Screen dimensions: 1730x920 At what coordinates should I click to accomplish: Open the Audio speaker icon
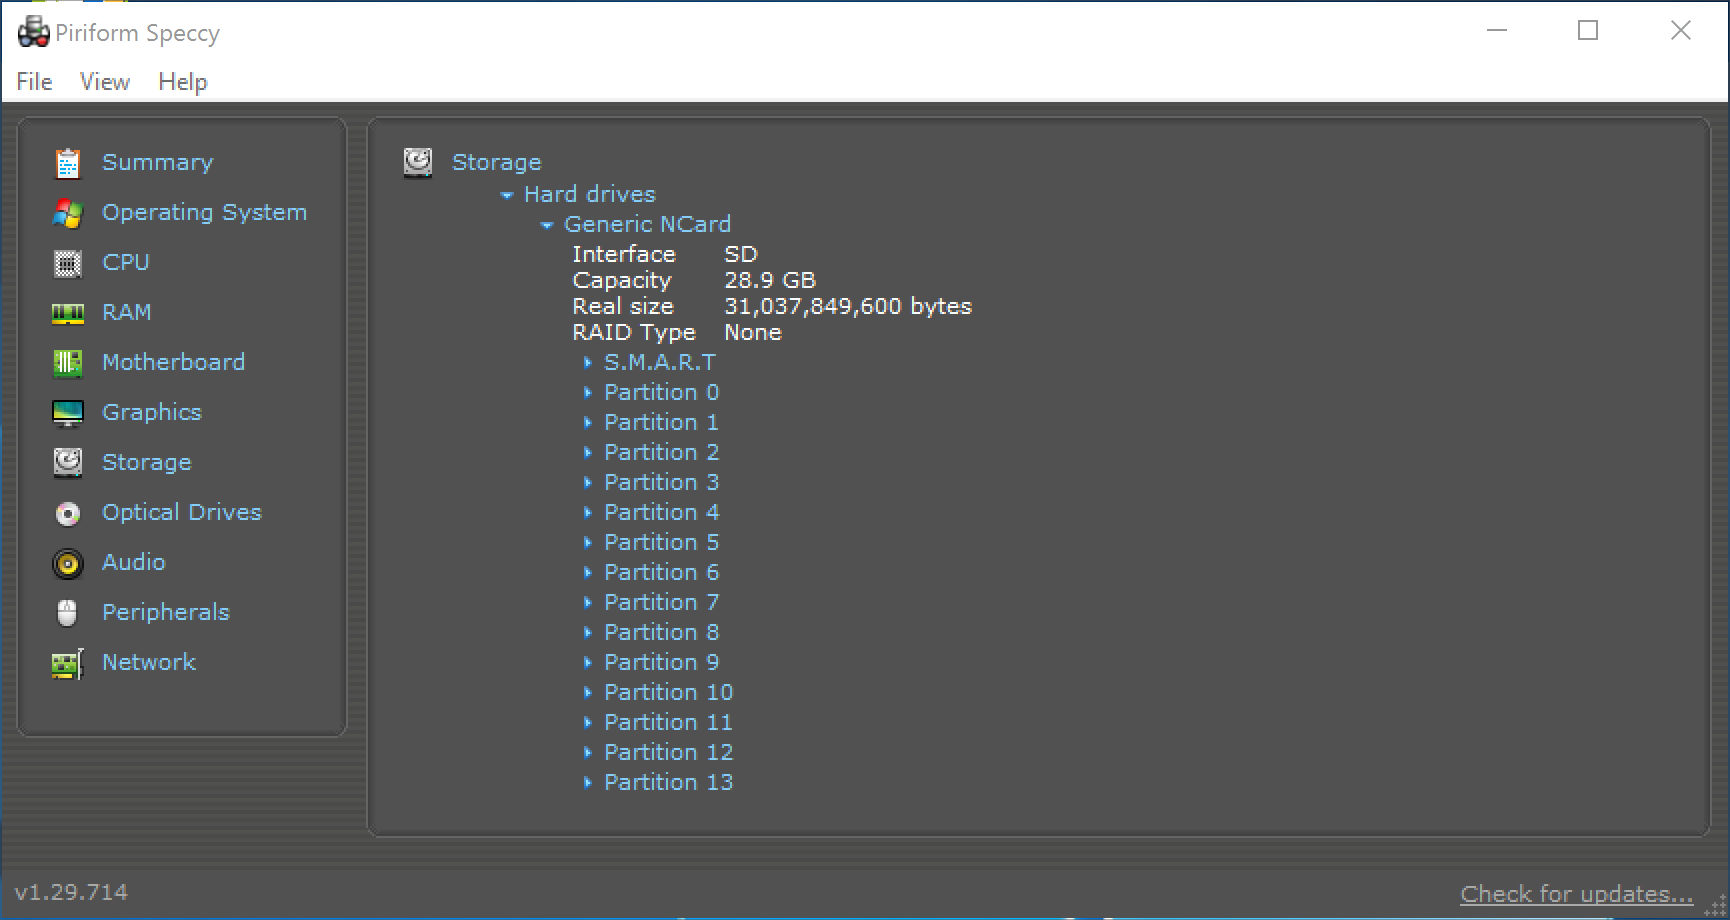pyautogui.click(x=67, y=563)
